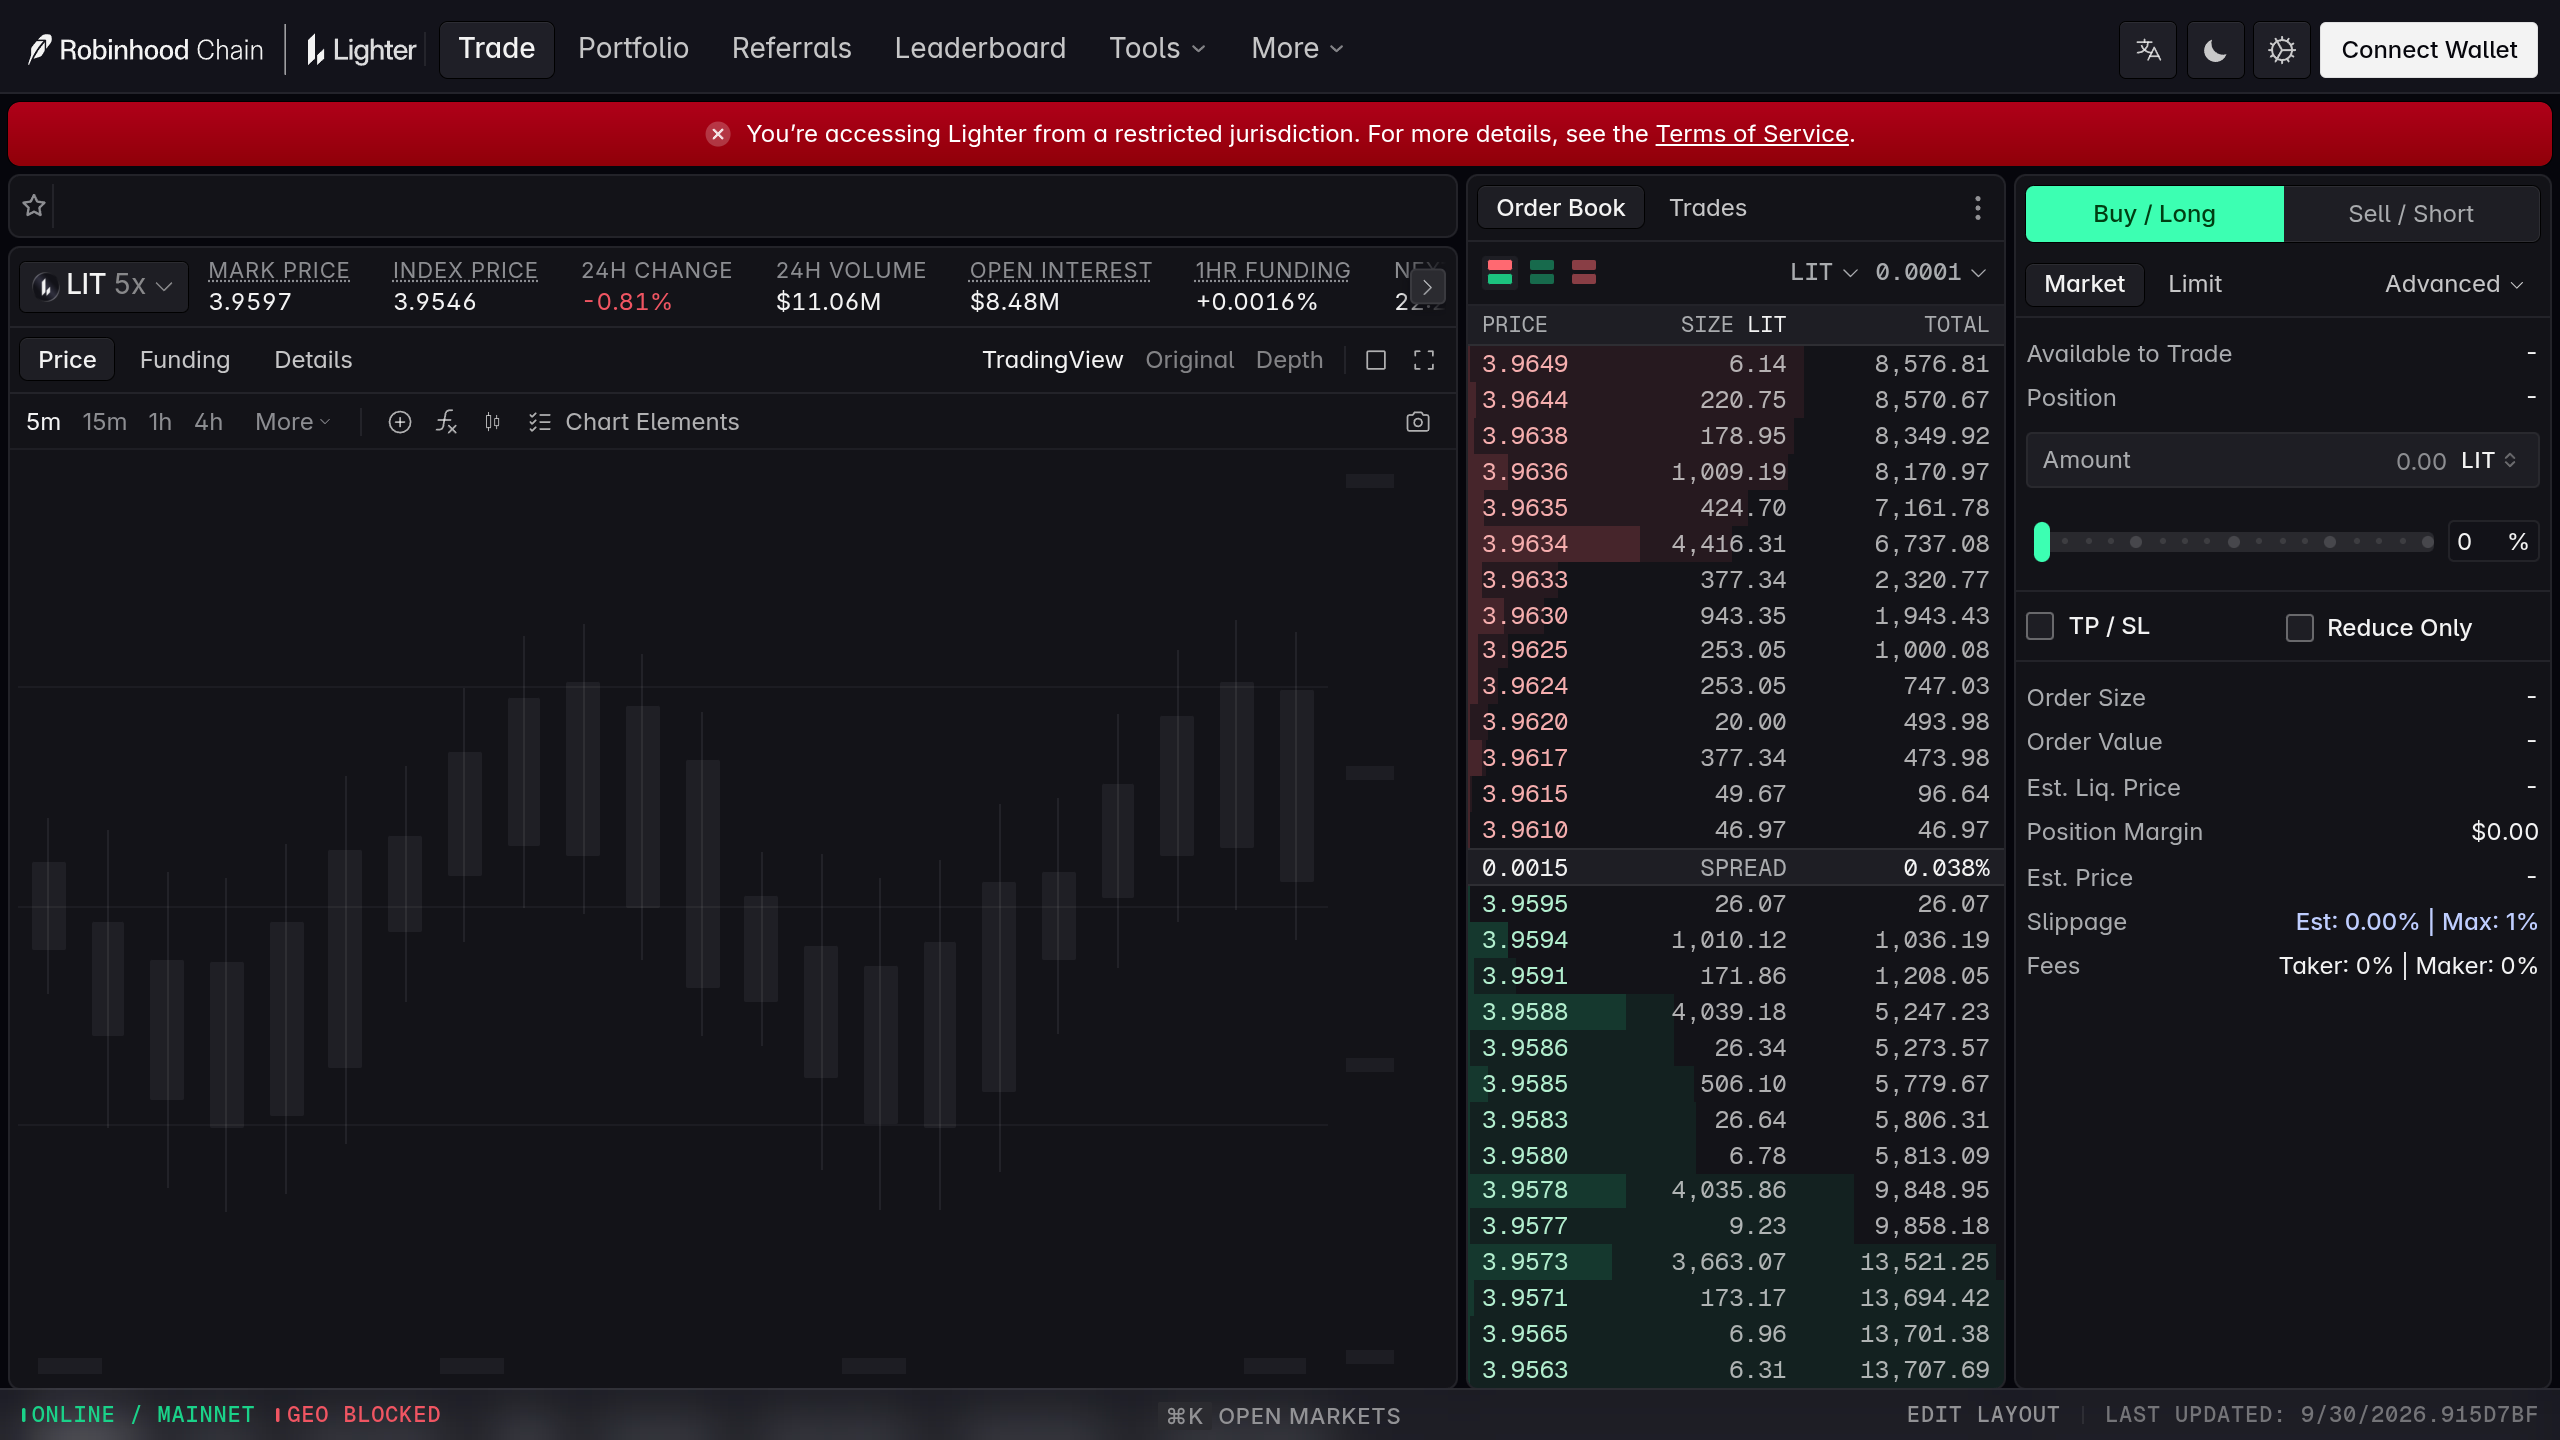Open the Details tab
The image size is (2560, 1440).
(313, 360)
